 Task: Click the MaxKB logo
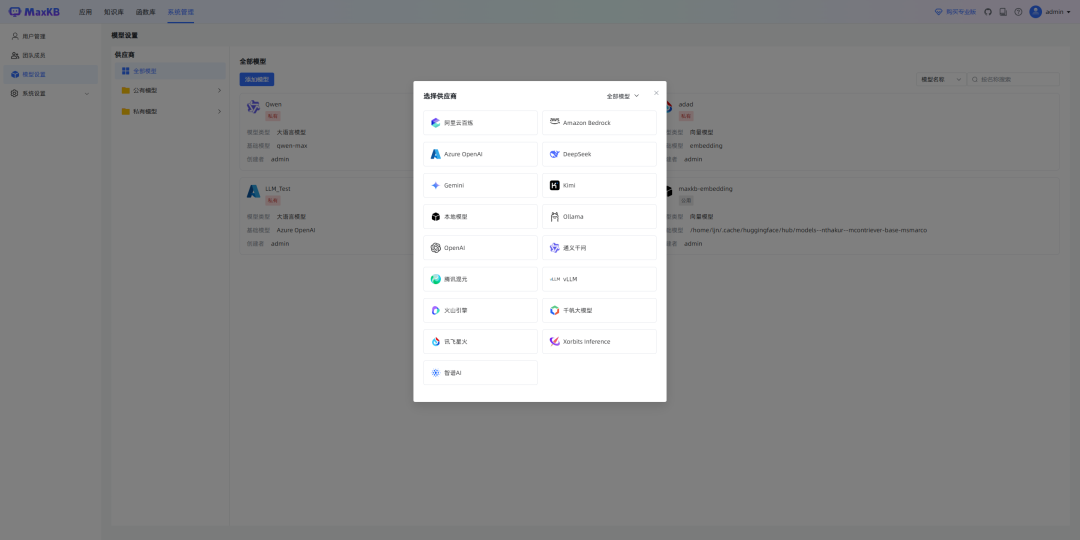[34, 12]
